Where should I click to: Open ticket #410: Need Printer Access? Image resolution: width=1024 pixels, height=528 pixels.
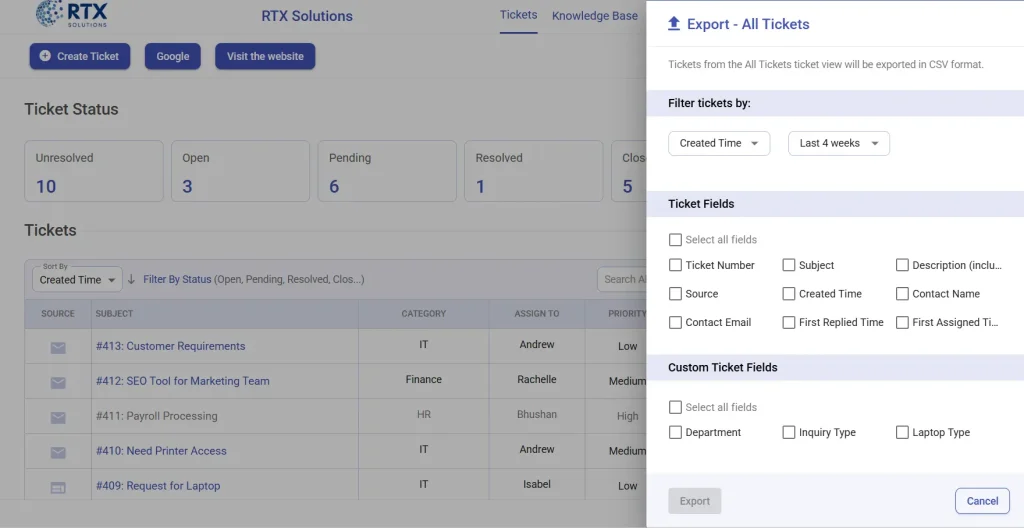161,451
